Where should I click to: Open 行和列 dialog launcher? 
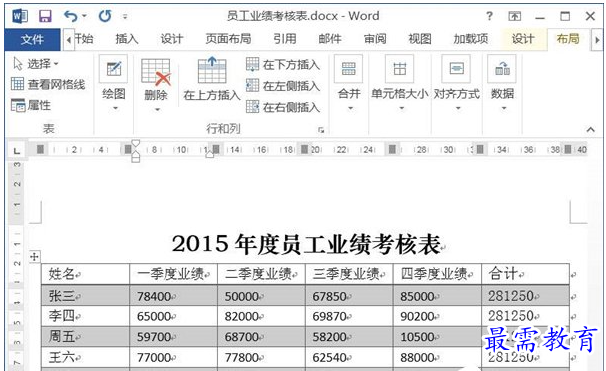coord(321,130)
